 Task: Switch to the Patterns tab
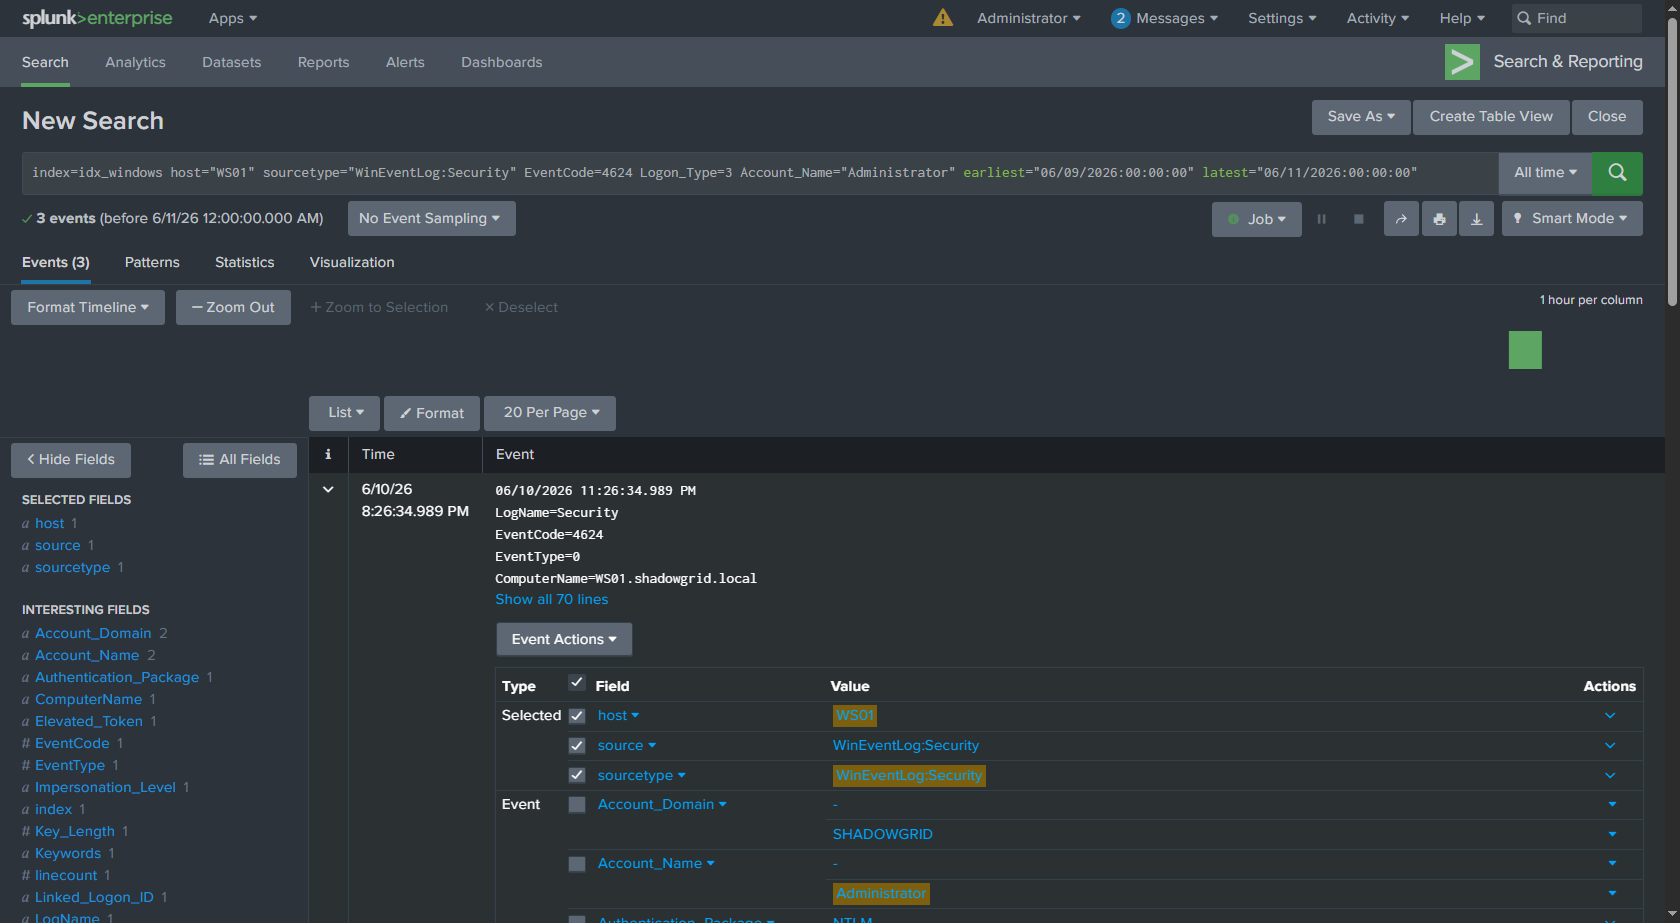[152, 262]
